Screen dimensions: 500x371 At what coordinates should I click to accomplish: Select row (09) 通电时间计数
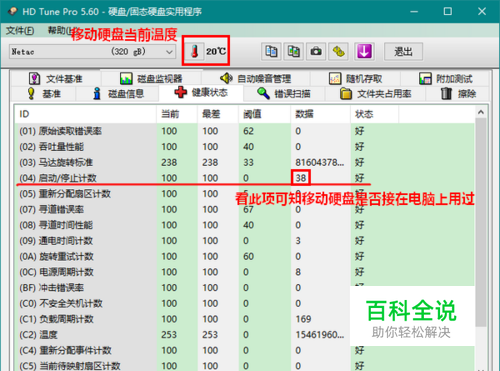245,241
